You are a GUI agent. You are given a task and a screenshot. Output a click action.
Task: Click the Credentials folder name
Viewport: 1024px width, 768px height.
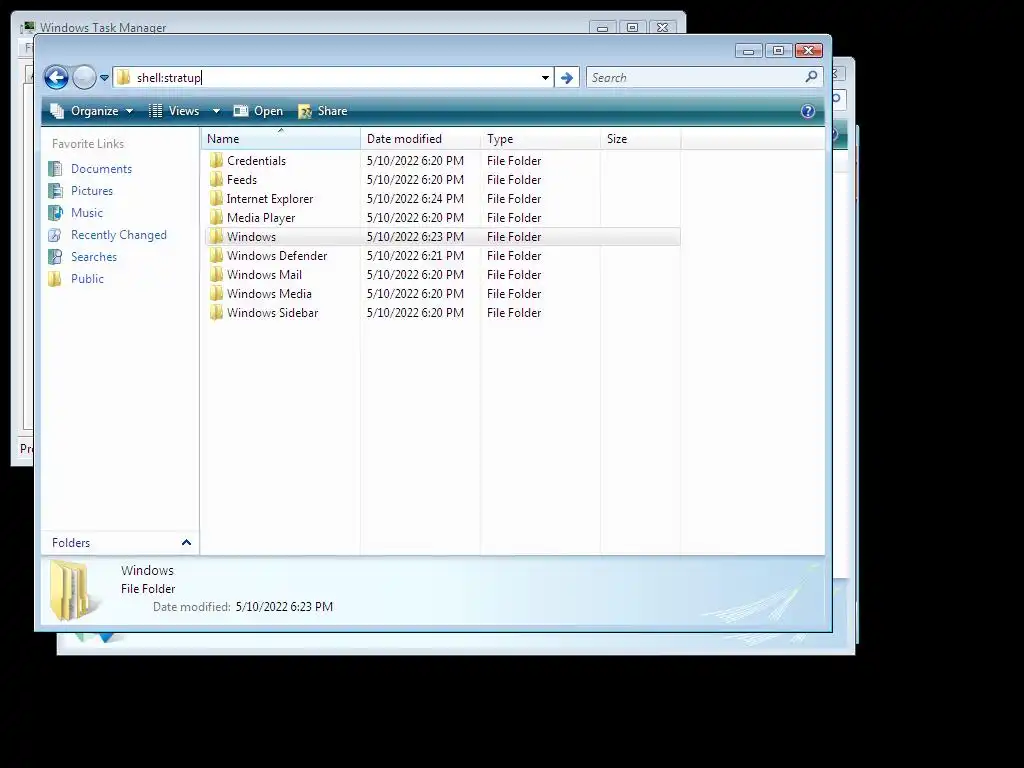[256, 161]
